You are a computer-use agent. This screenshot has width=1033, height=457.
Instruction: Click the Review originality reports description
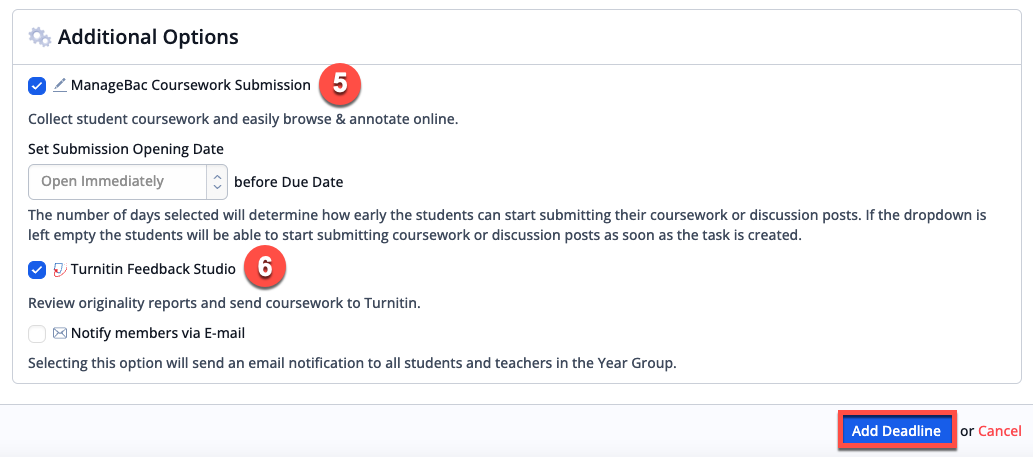click(x=224, y=304)
